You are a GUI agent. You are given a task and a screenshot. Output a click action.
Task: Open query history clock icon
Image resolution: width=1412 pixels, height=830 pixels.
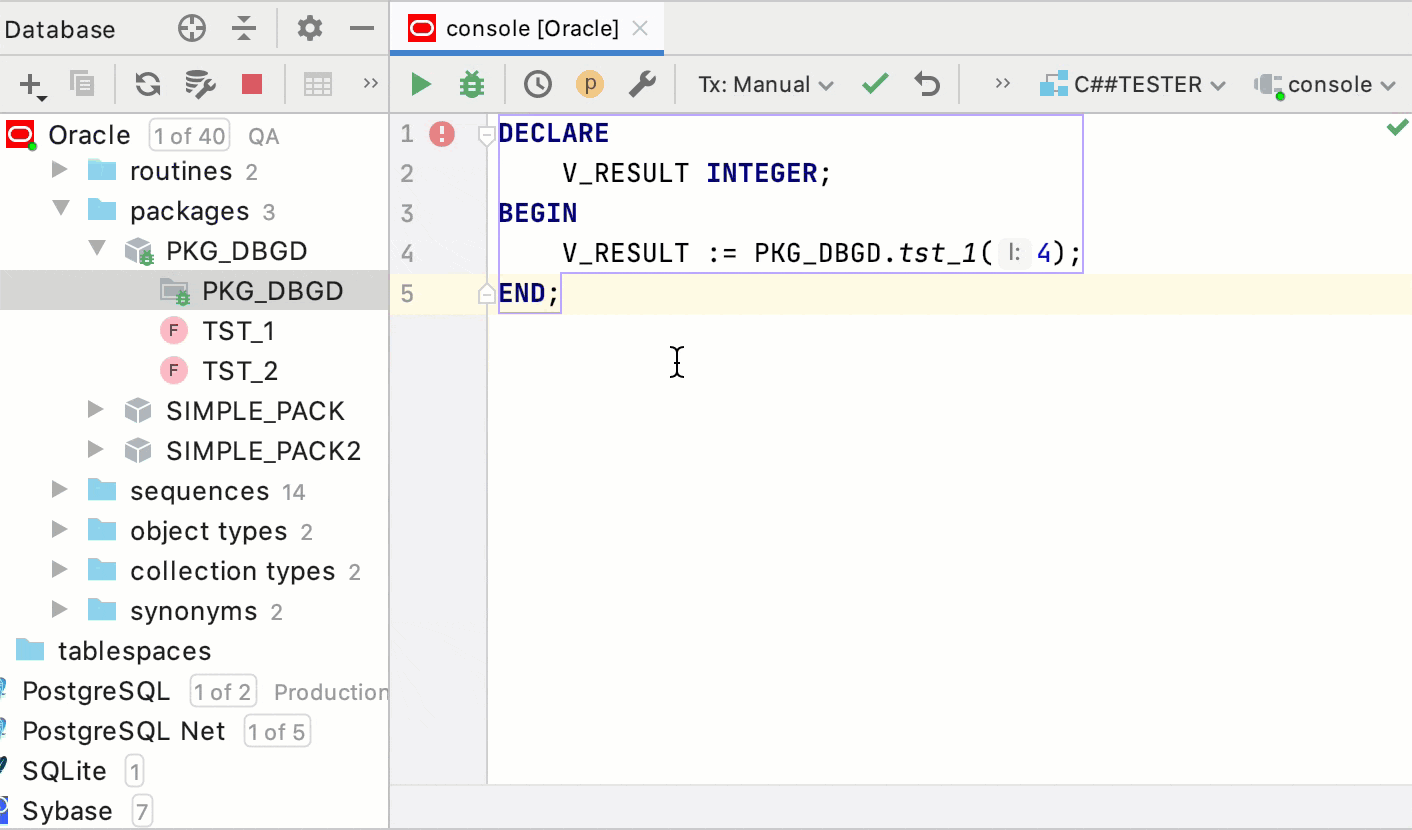(538, 85)
